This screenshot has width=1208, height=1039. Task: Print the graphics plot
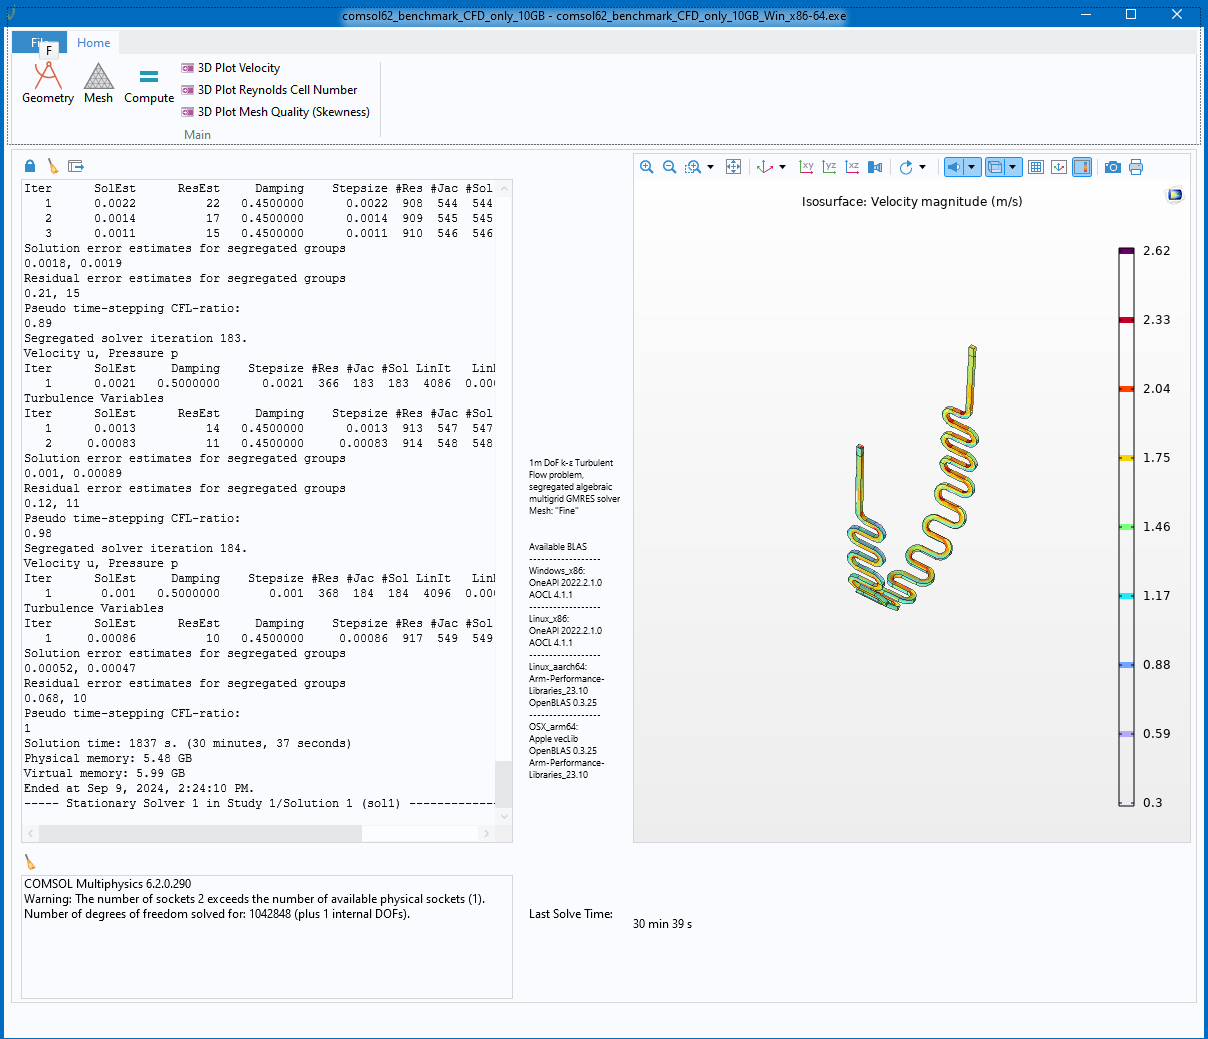click(x=1136, y=167)
